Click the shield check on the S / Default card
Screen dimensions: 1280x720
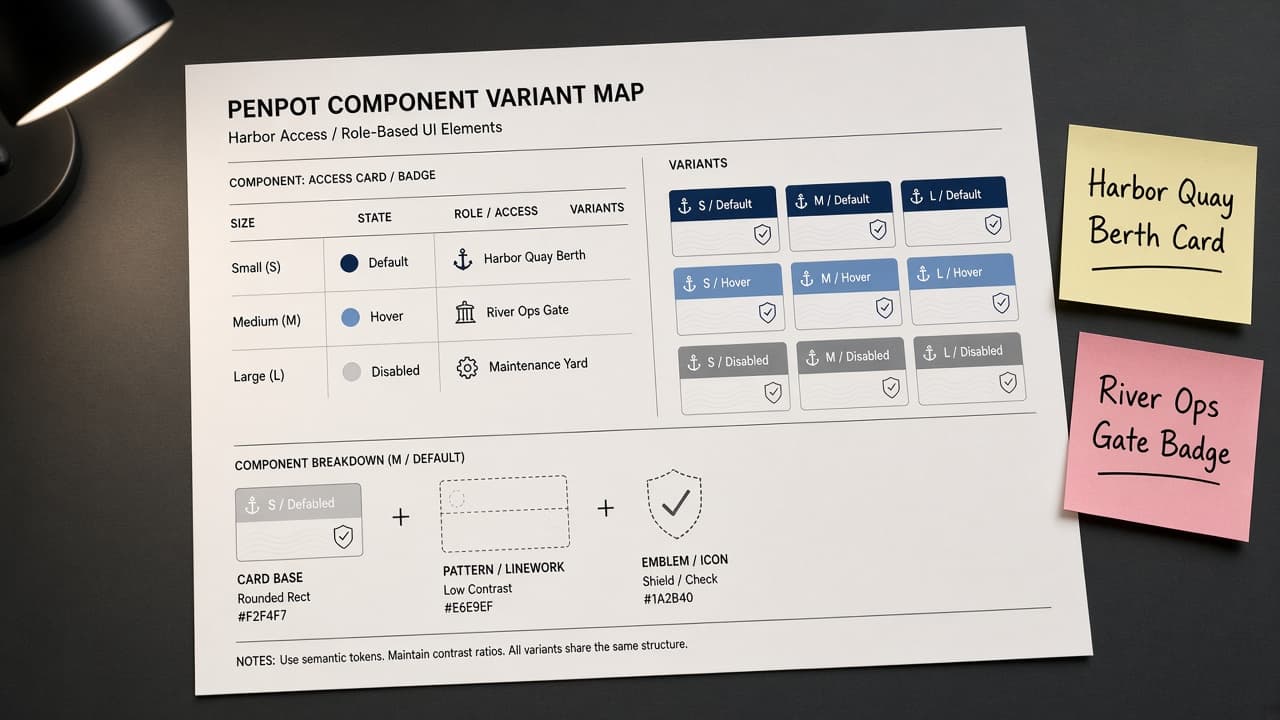(x=762, y=234)
